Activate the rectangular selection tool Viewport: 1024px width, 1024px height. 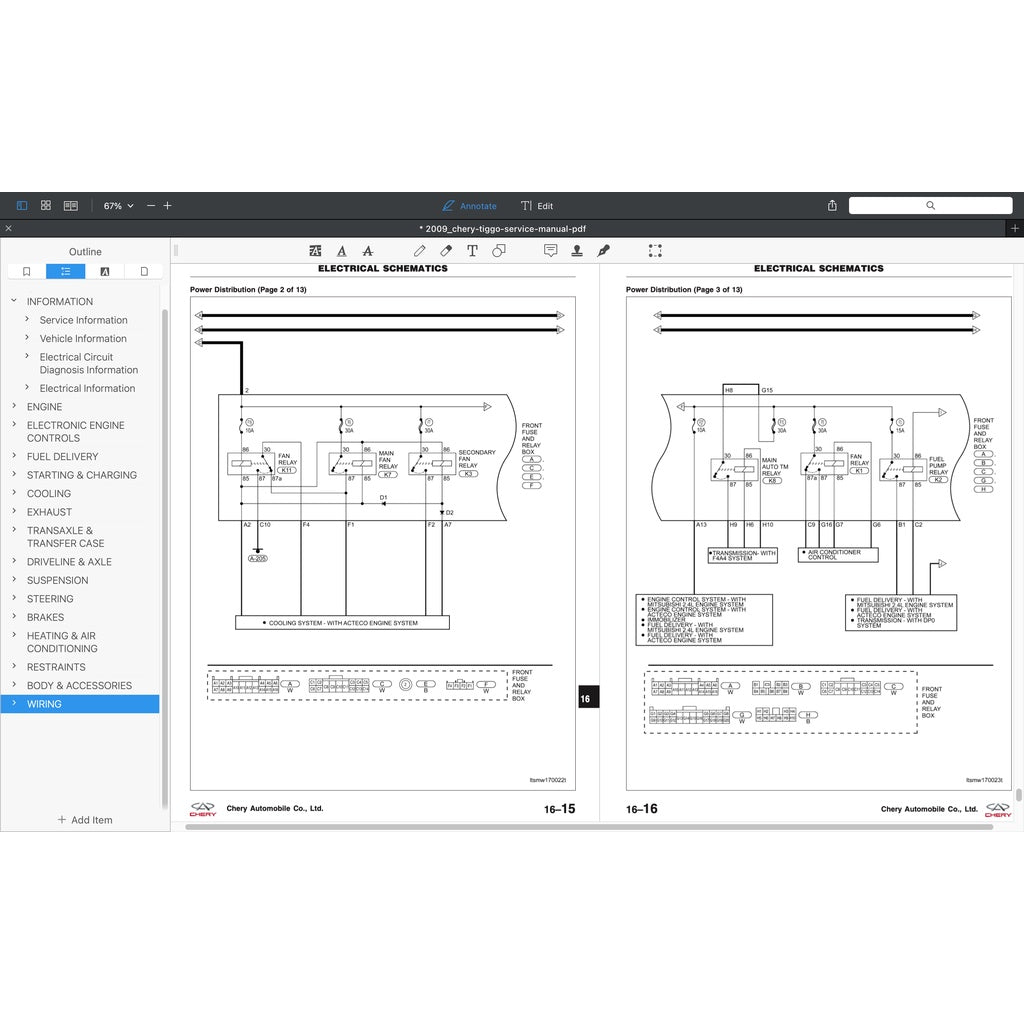pos(655,251)
